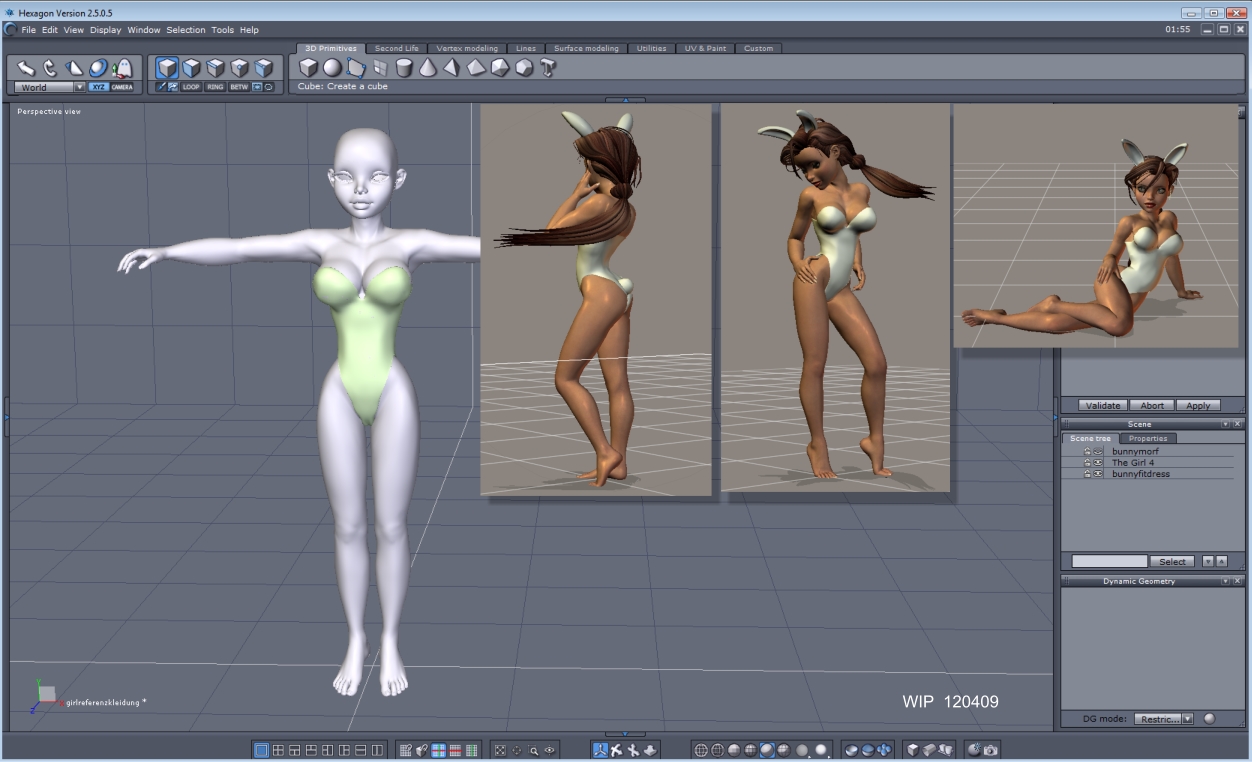Select the Cube primitive tool

tap(308, 67)
